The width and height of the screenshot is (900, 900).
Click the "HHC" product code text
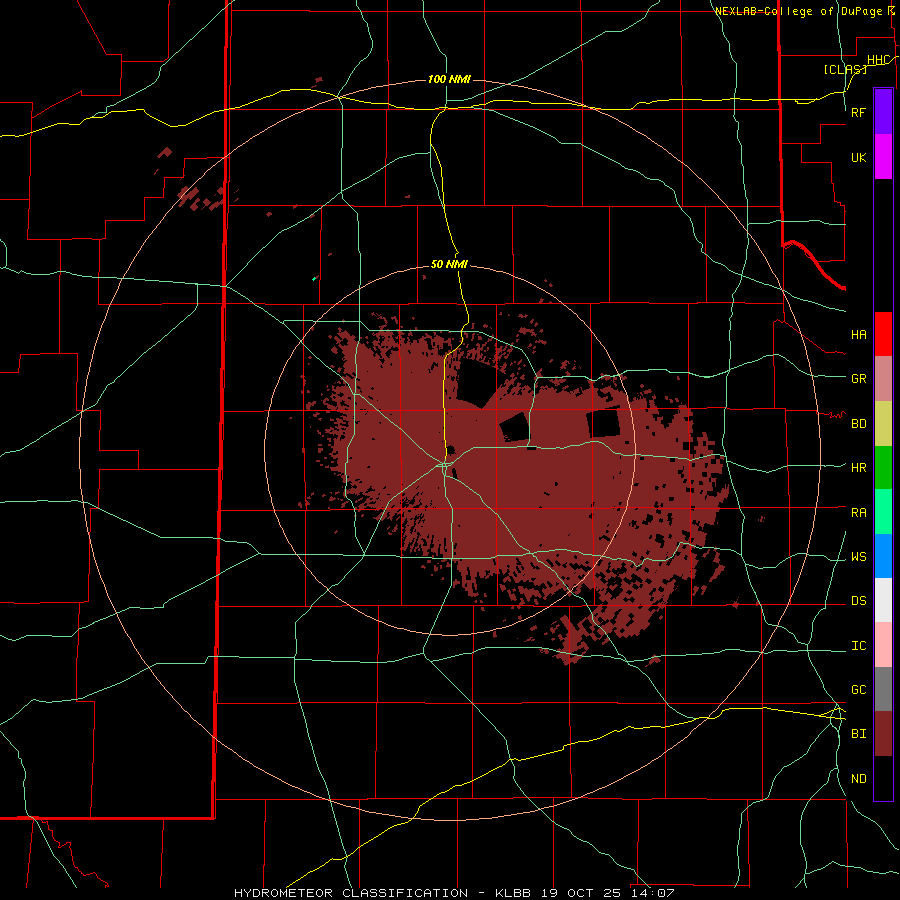click(878, 60)
